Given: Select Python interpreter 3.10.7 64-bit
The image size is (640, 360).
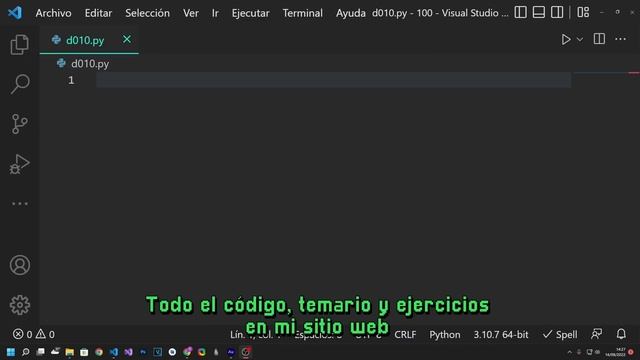Looking at the screenshot, I should click(501, 335).
